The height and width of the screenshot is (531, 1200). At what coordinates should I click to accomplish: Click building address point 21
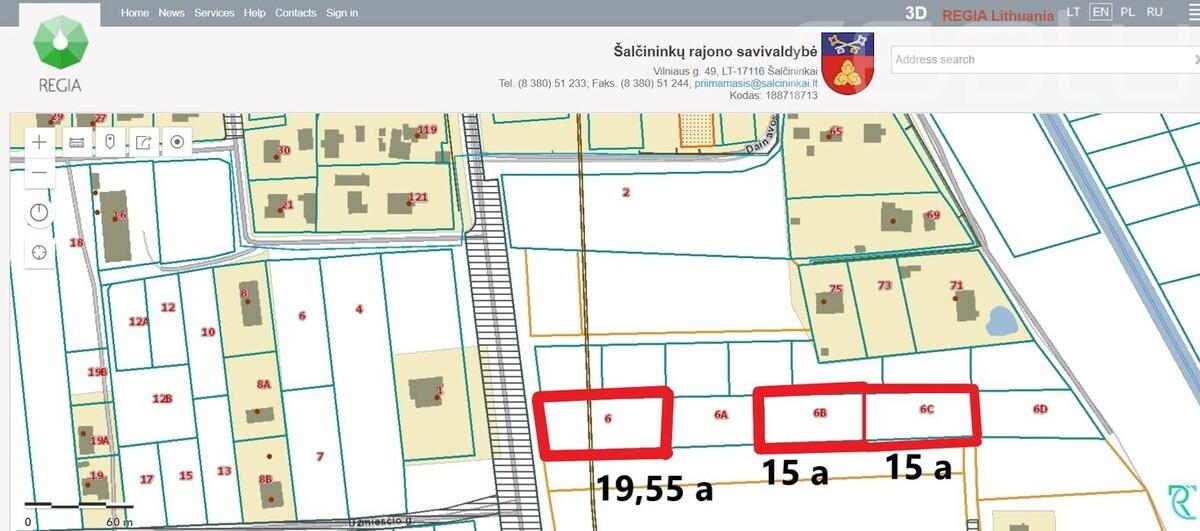point(287,206)
